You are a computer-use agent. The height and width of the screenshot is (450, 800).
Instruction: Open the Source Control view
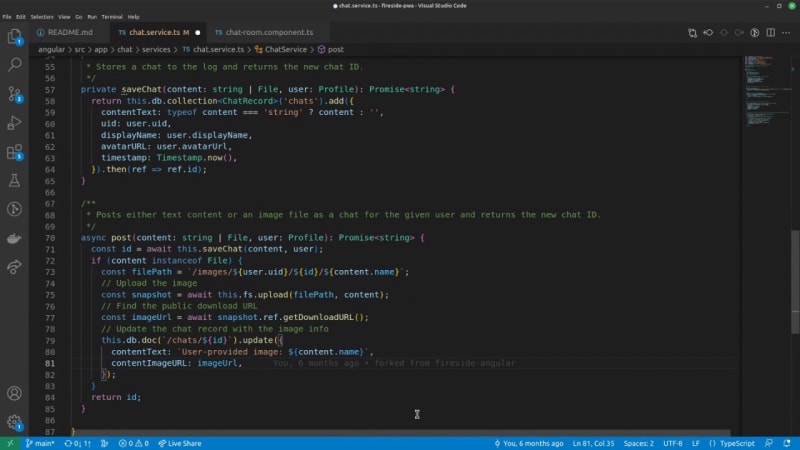(14, 94)
